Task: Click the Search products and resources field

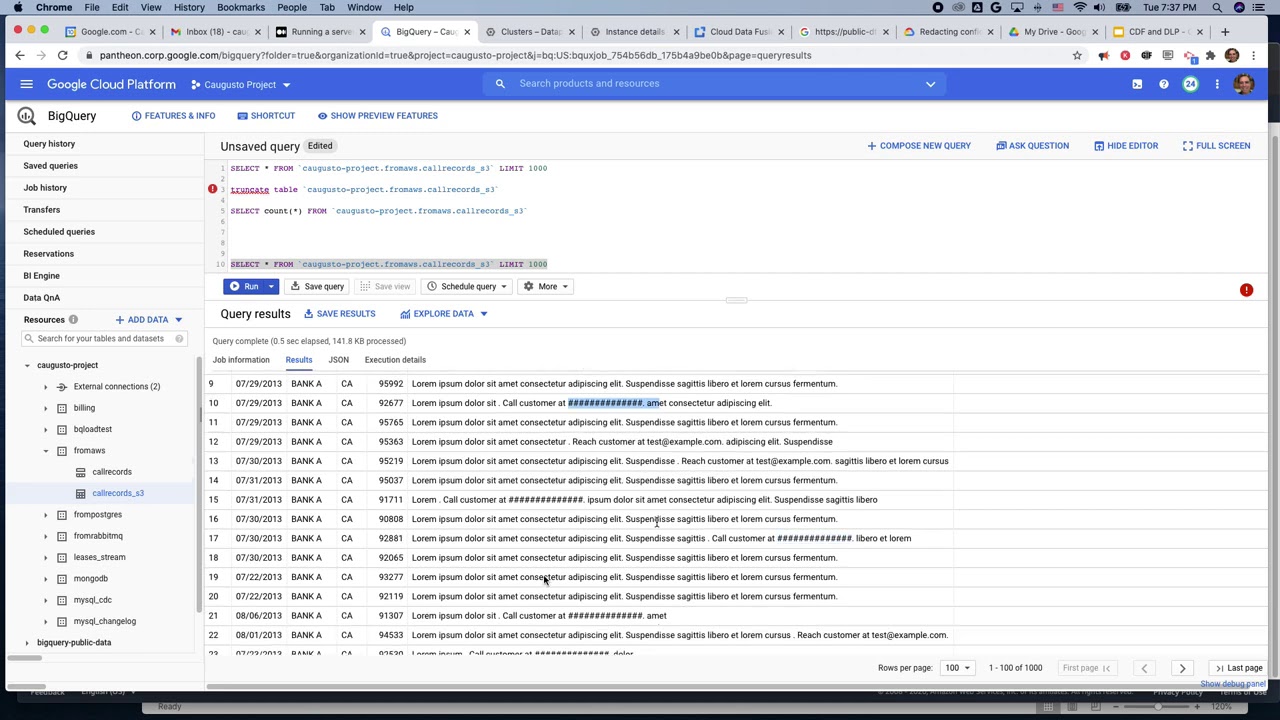Action: click(x=715, y=84)
